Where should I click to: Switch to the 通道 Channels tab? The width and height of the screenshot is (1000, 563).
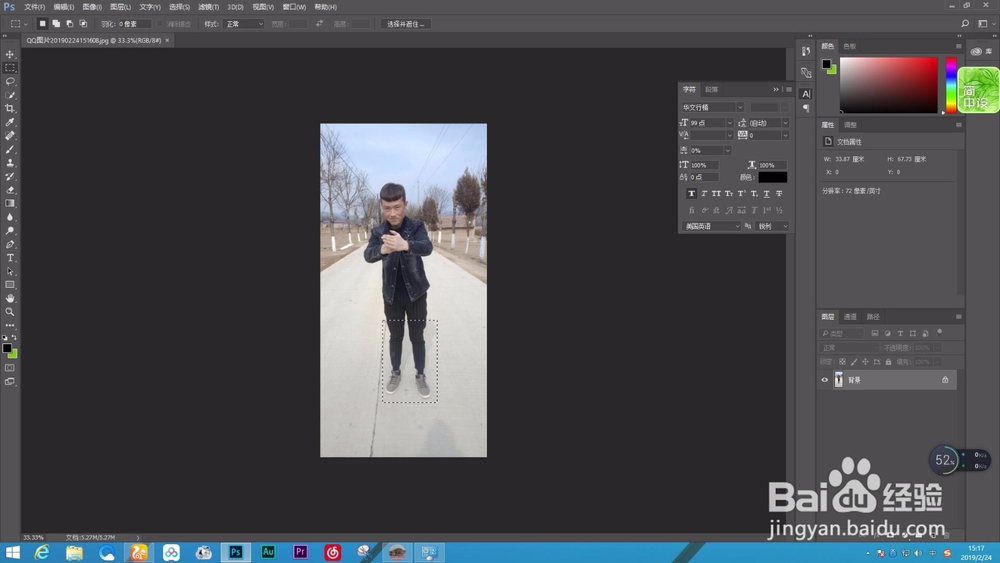850,317
